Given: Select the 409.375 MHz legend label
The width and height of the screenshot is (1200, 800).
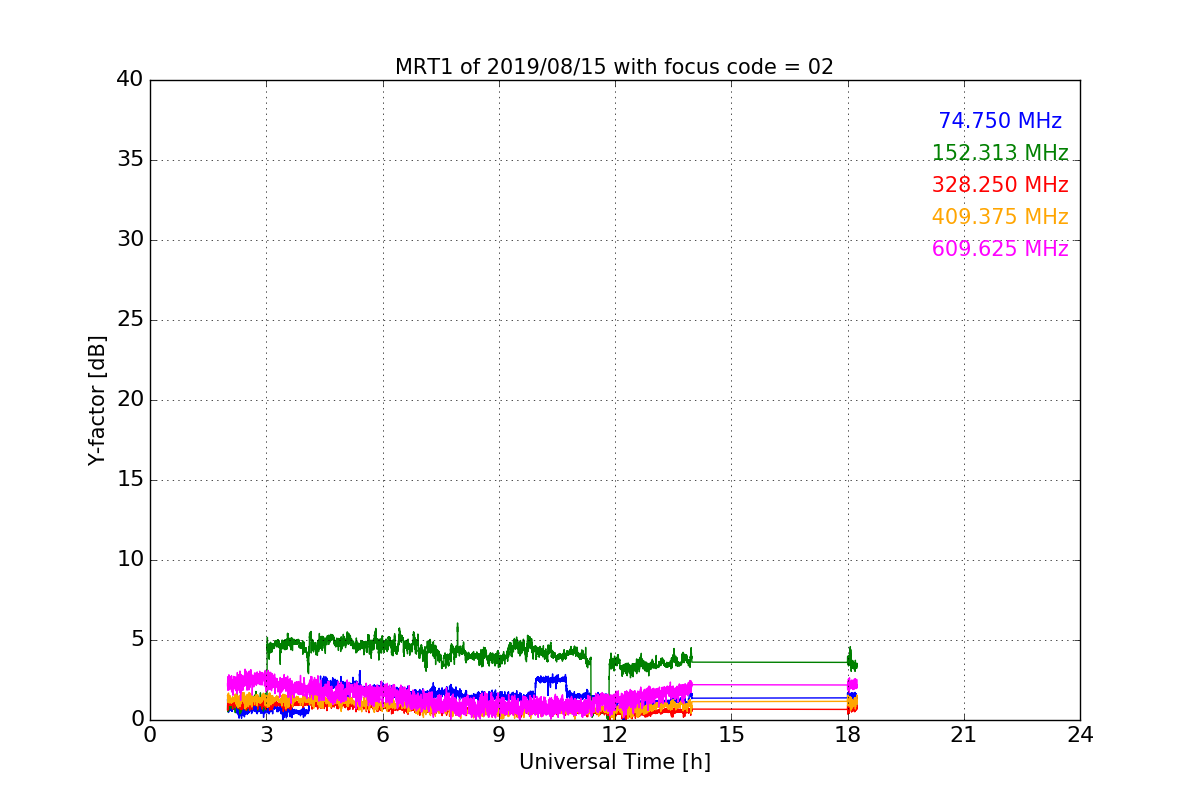Looking at the screenshot, I should pyautogui.click(x=1000, y=217).
